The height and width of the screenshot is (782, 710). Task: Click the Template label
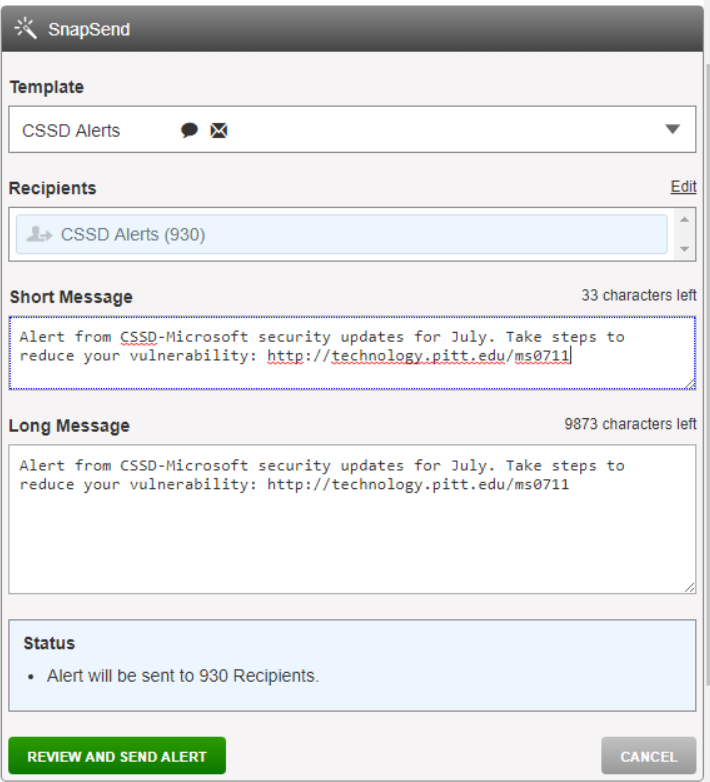click(x=47, y=87)
